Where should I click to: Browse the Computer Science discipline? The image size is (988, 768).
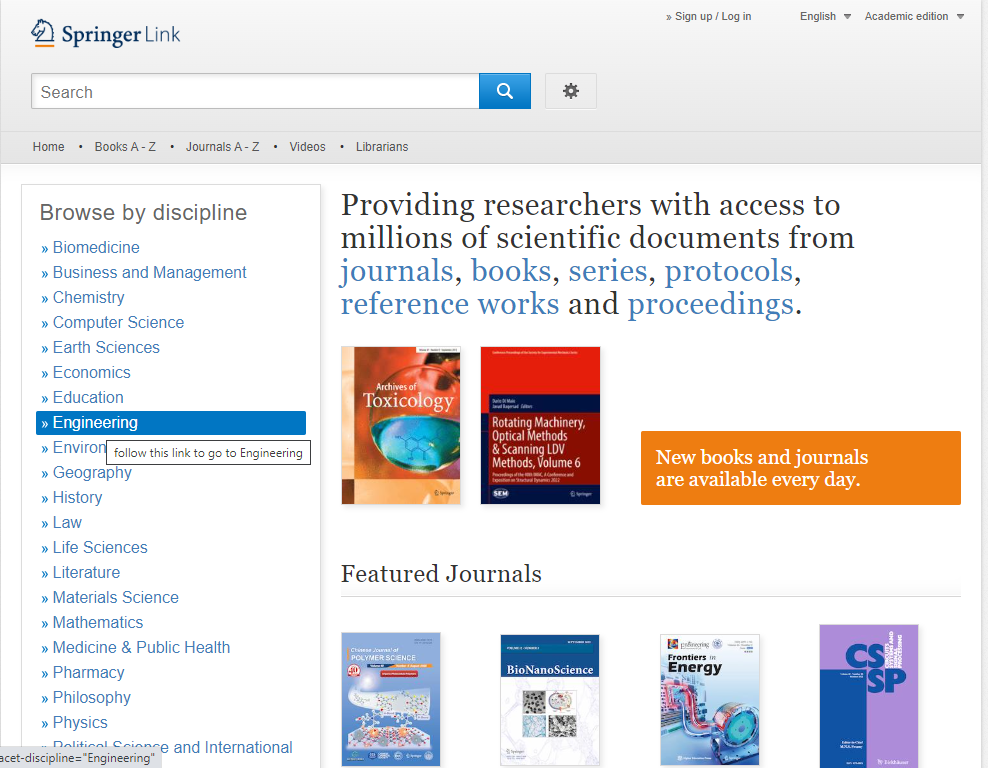click(118, 323)
